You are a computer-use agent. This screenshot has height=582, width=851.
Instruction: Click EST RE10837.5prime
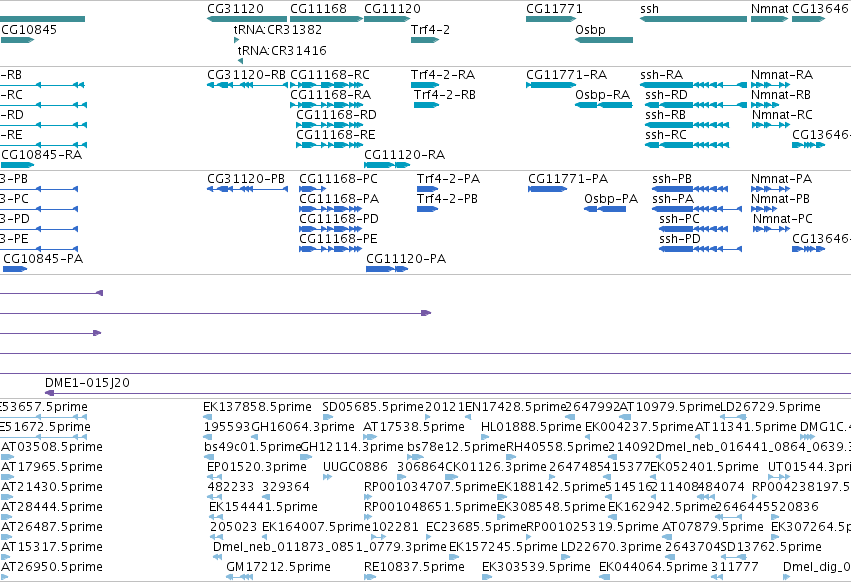[414, 567]
